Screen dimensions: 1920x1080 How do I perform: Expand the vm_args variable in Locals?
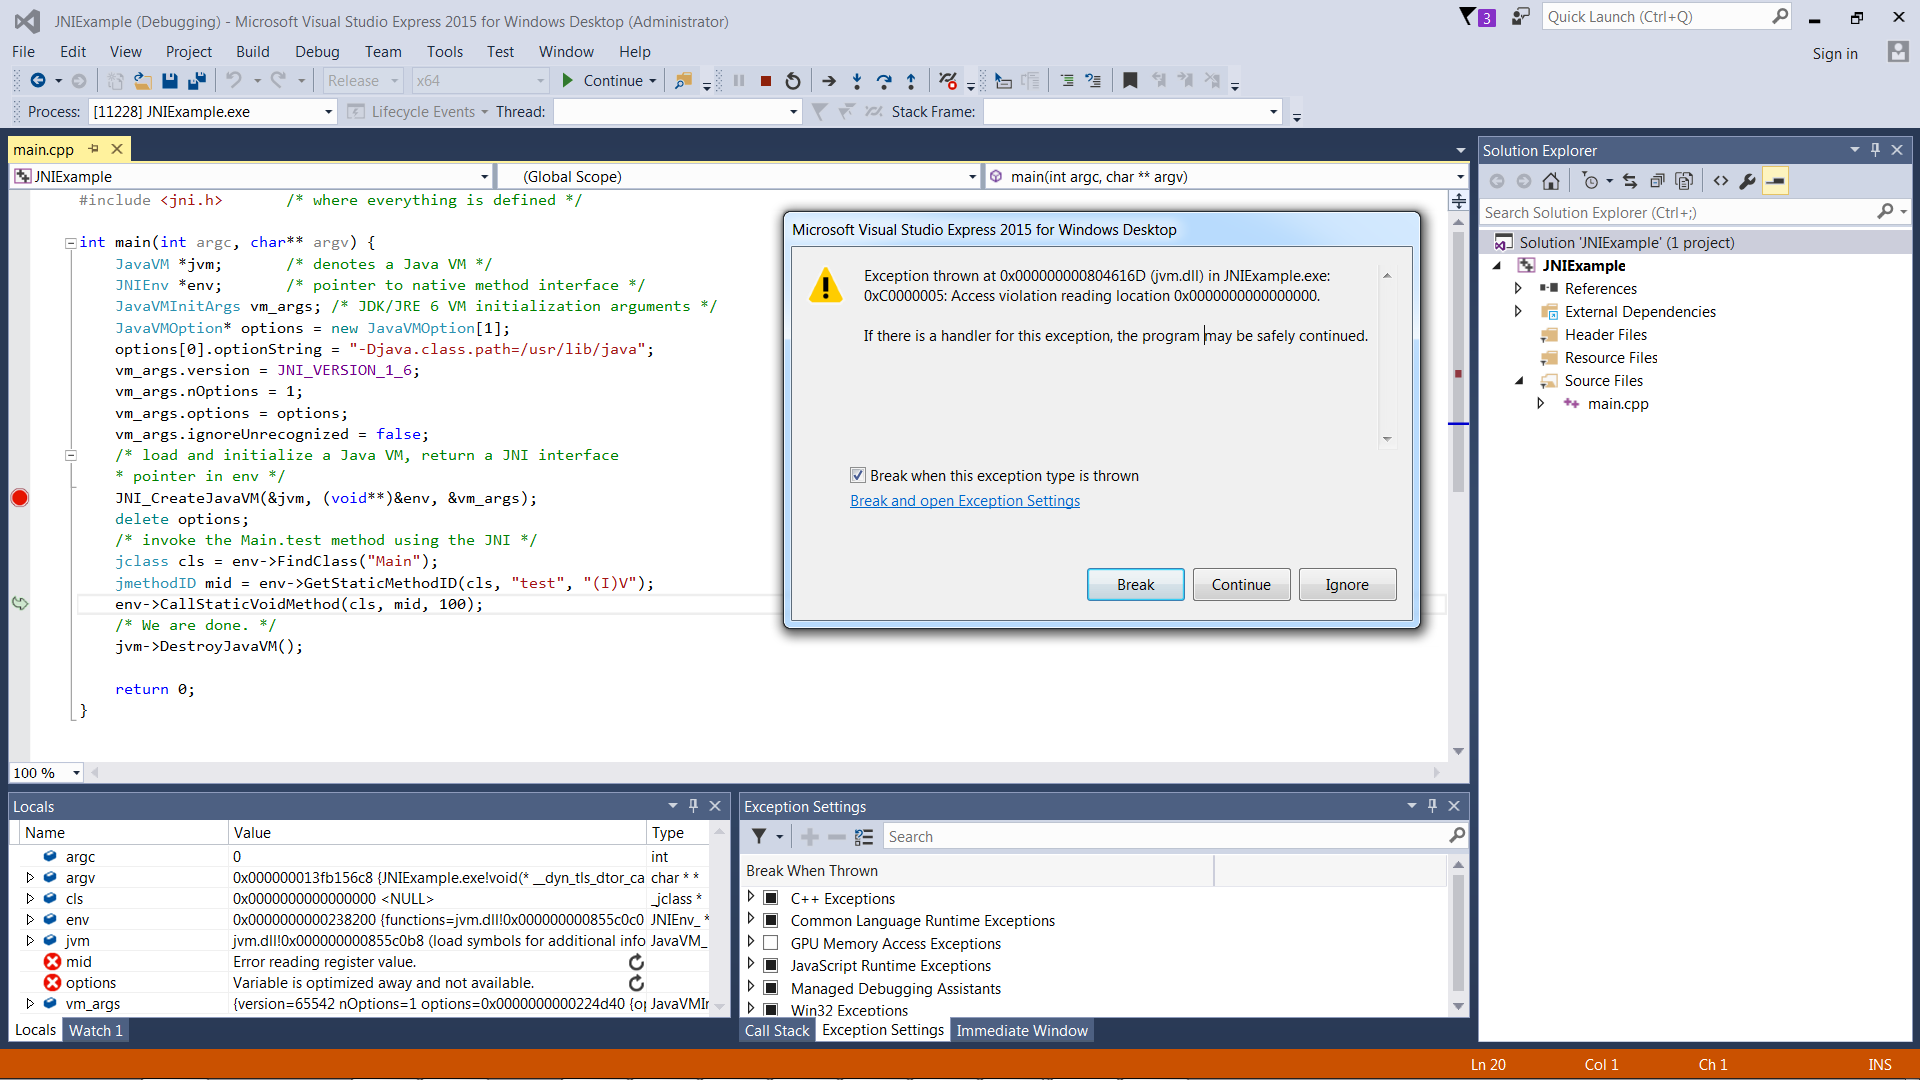[30, 1004]
